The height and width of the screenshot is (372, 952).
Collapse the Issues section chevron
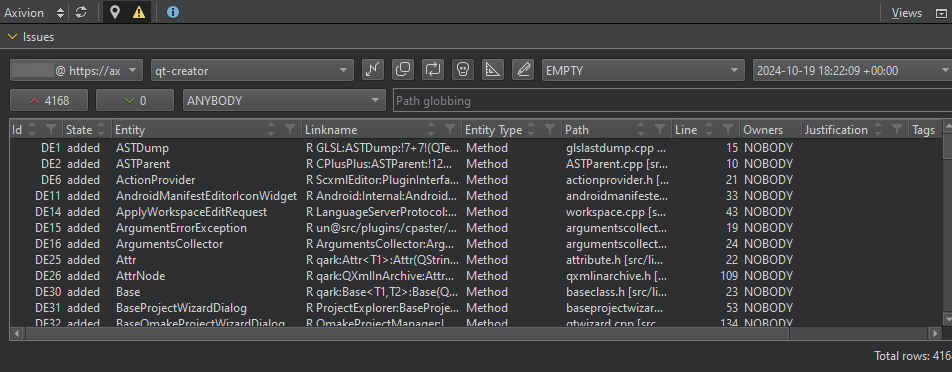(12, 37)
